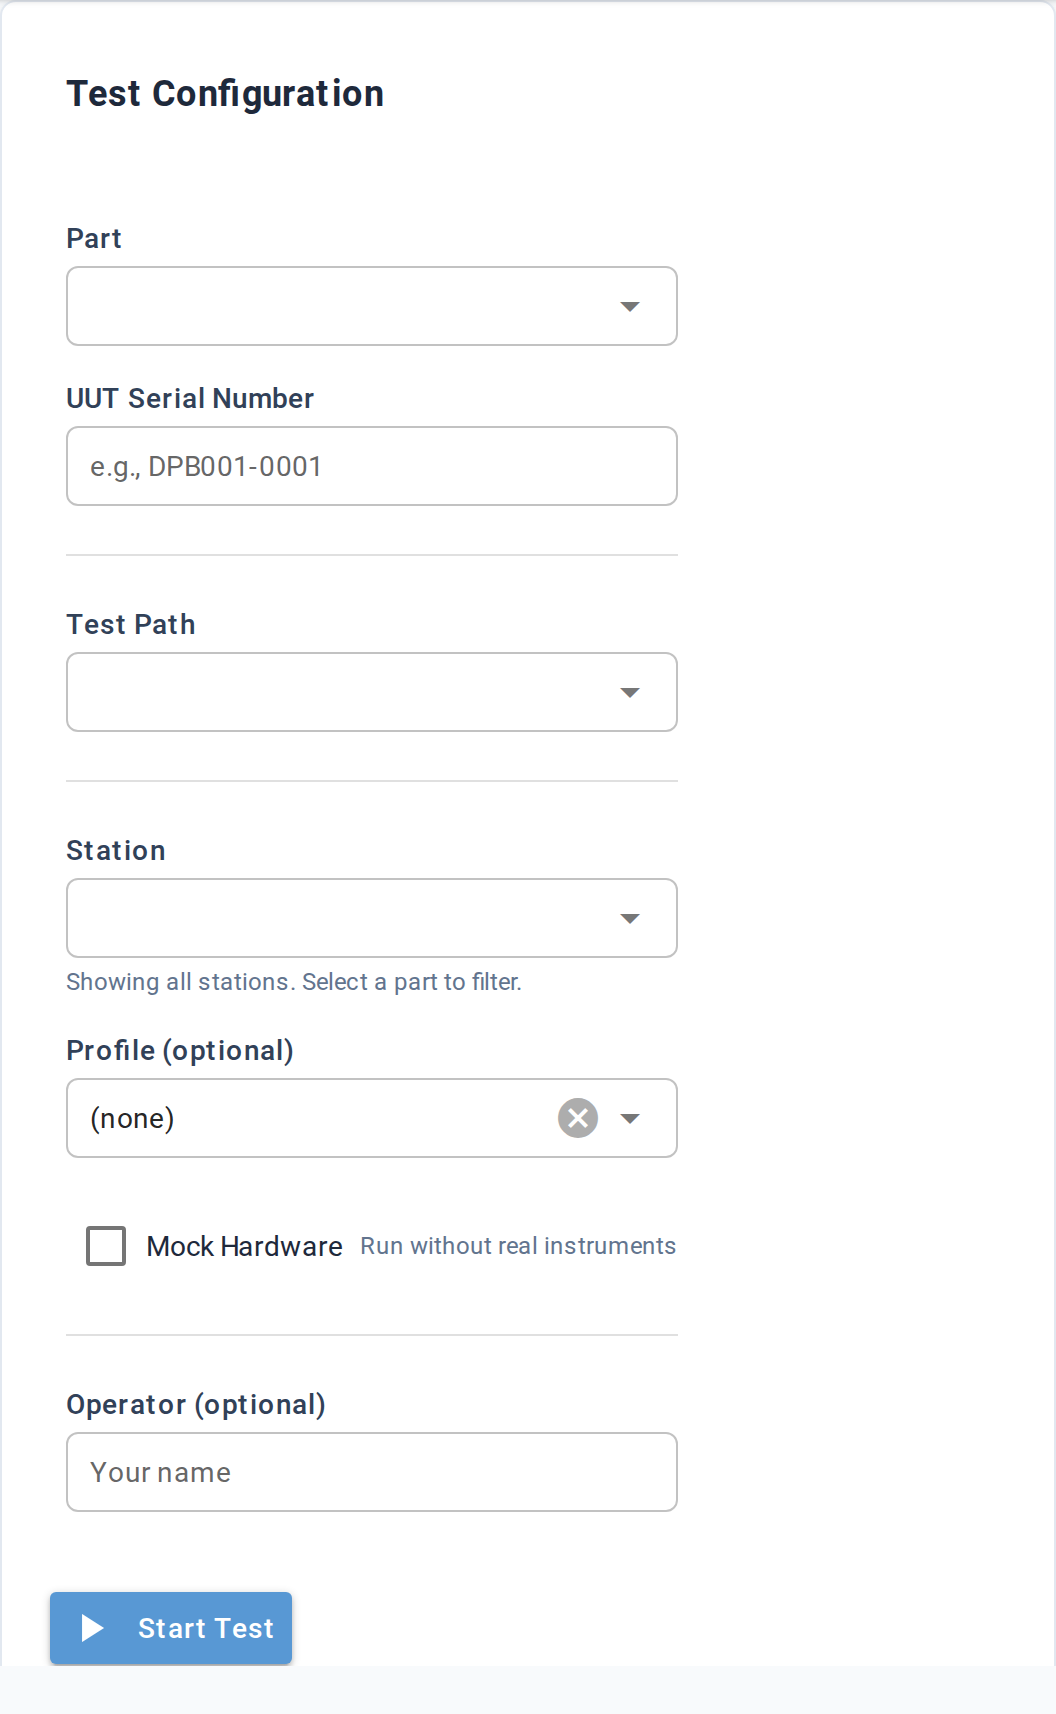The width and height of the screenshot is (1056, 1714).
Task: Click the 'Test Configuration' heading
Action: [x=225, y=94]
